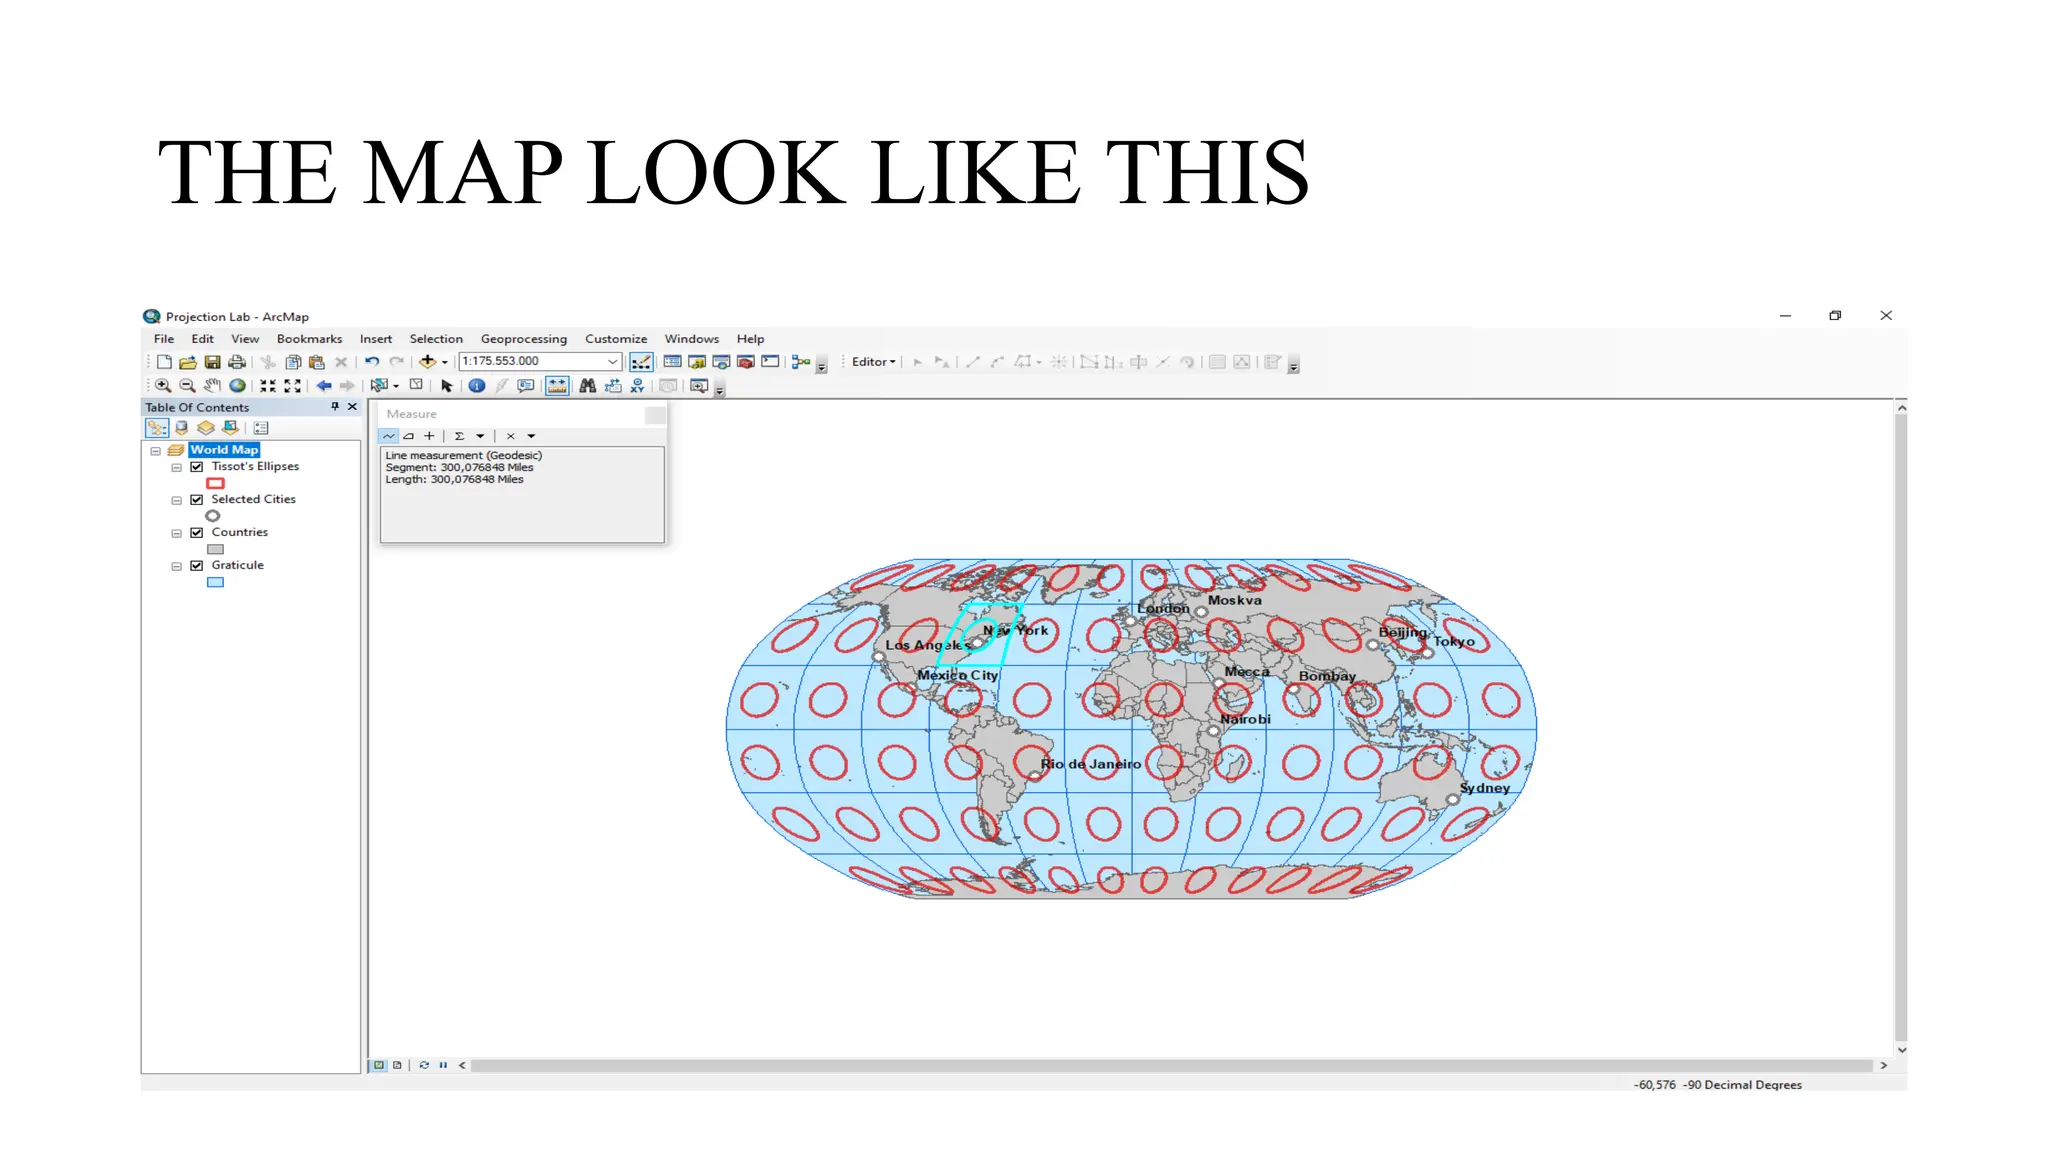Open the File menu

tap(164, 339)
